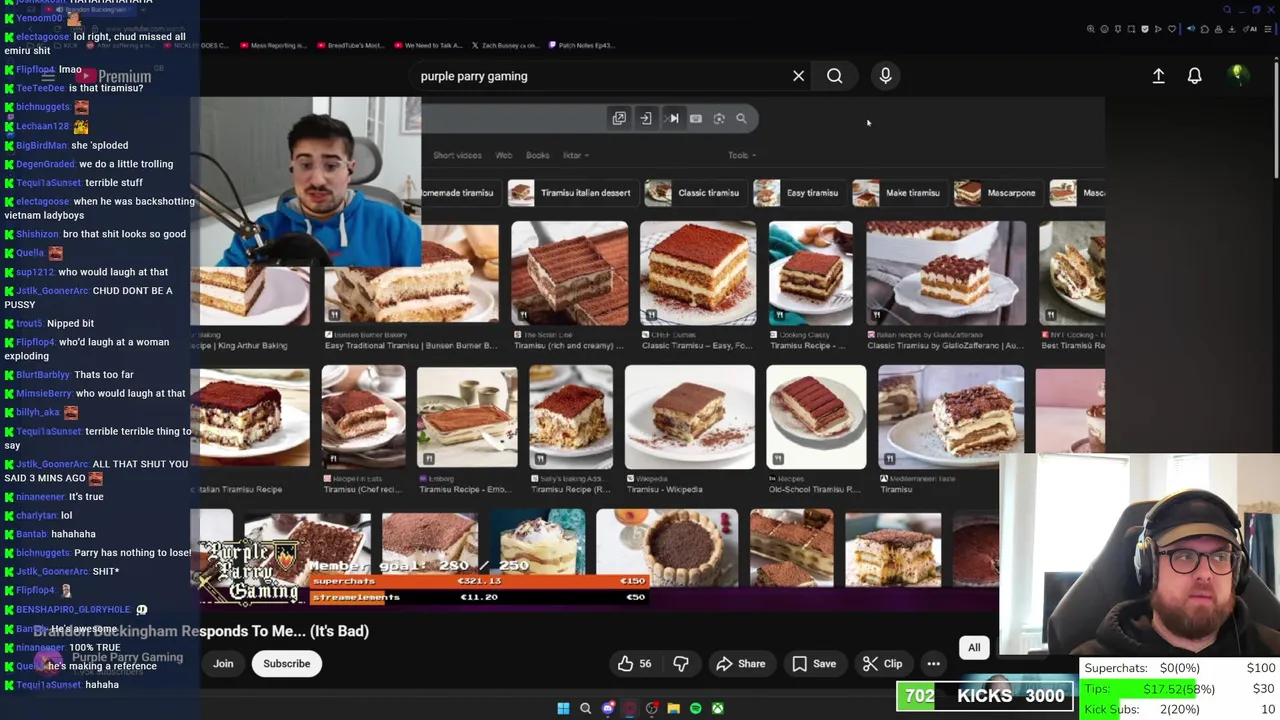
Task: Activate voice search microphone
Action: [885, 76]
